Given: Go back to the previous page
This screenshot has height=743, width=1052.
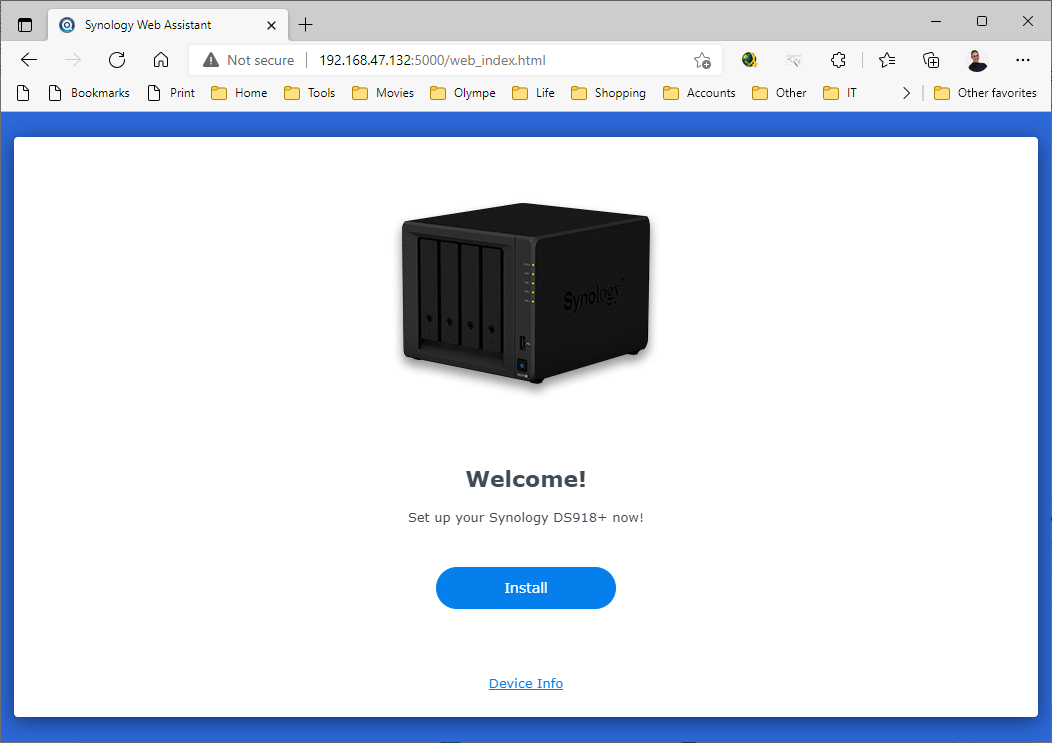Looking at the screenshot, I should click(x=29, y=60).
